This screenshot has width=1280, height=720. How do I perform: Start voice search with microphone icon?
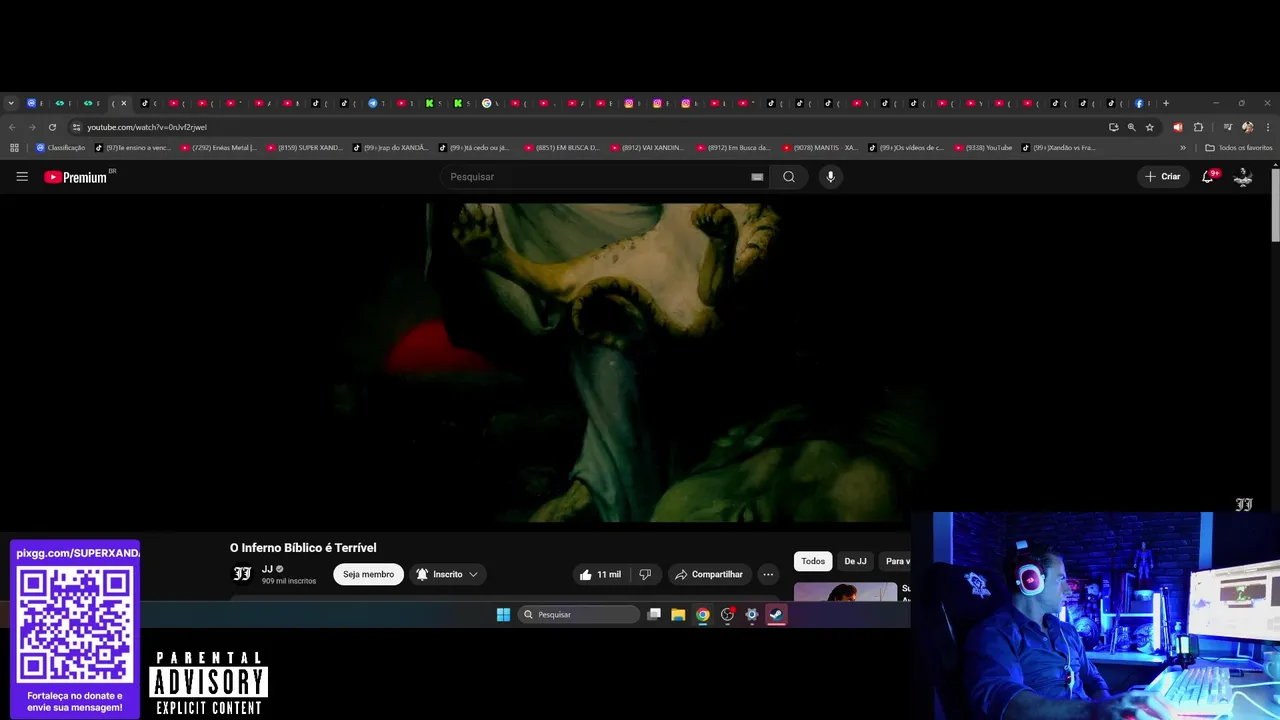click(830, 177)
